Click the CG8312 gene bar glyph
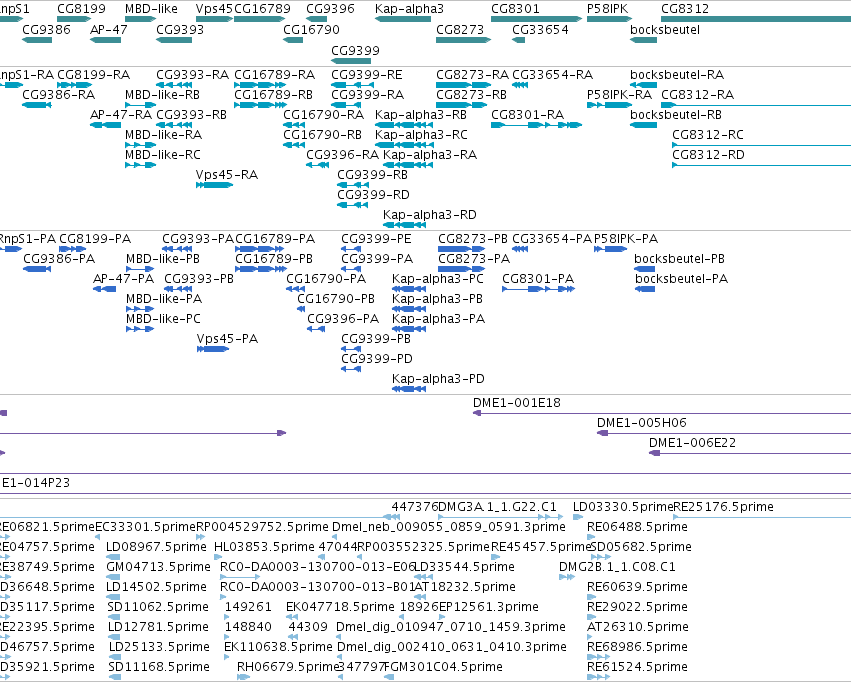Viewport: 851px width, 682px height. pyautogui.click(x=756, y=19)
